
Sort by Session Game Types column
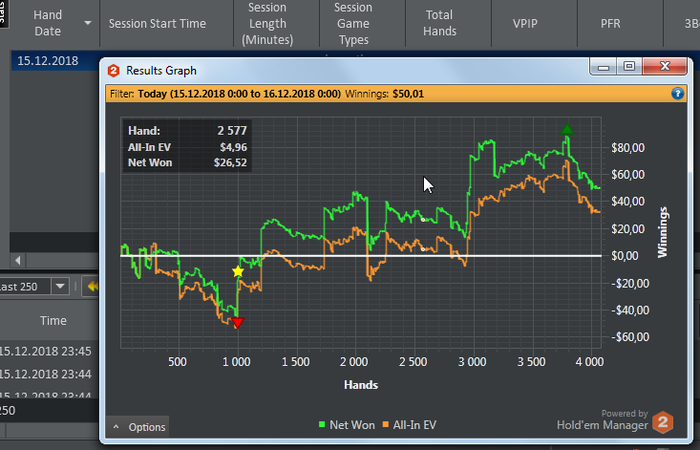[x=353, y=23]
